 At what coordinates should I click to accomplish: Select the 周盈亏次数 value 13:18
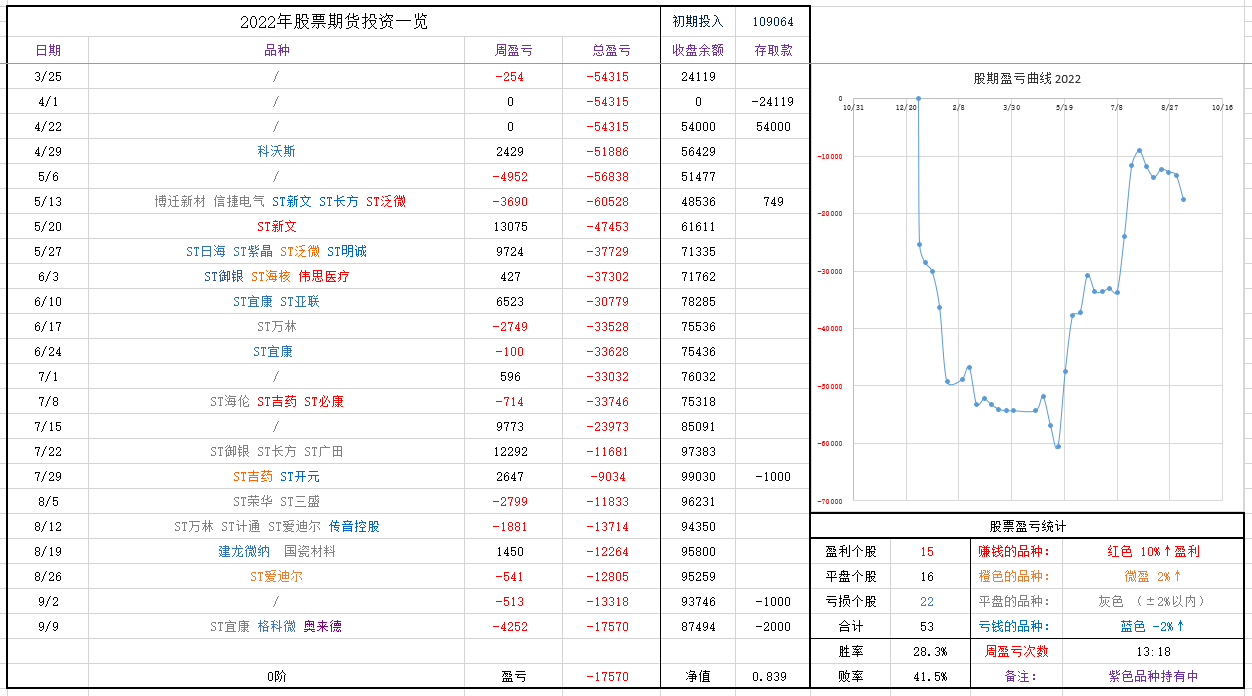pyautogui.click(x=1153, y=652)
